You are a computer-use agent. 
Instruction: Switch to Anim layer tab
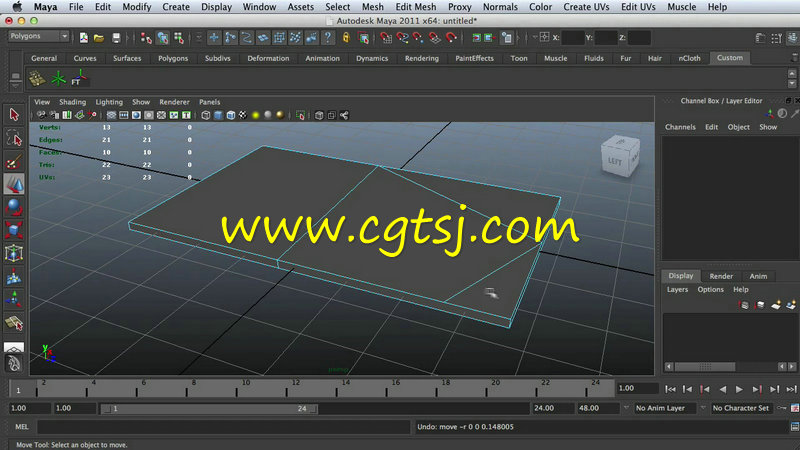click(x=758, y=276)
